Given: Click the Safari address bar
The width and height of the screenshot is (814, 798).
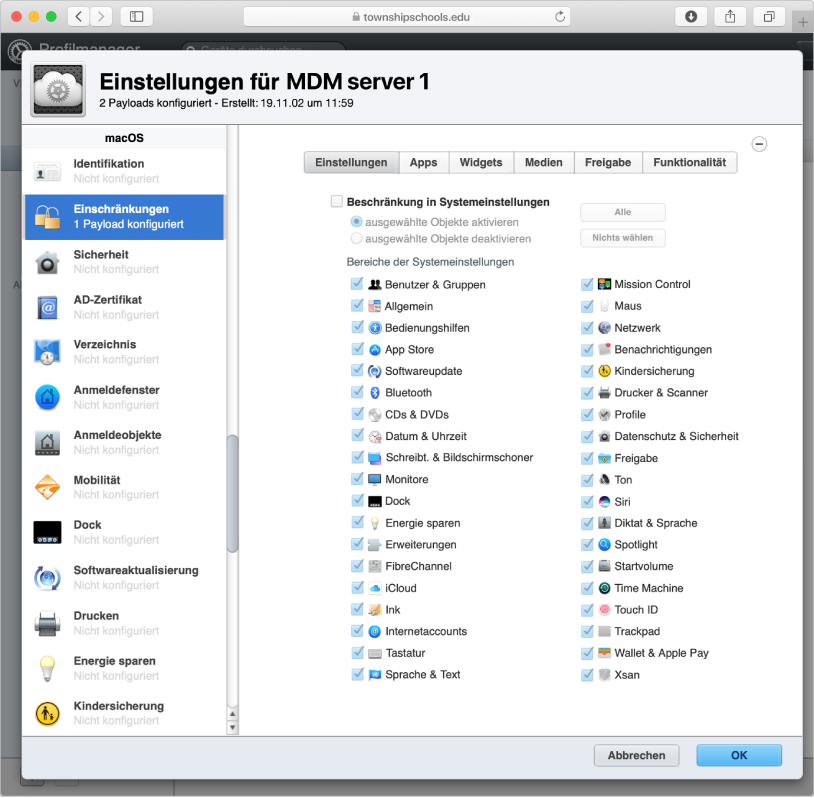Looking at the screenshot, I should 406,17.
